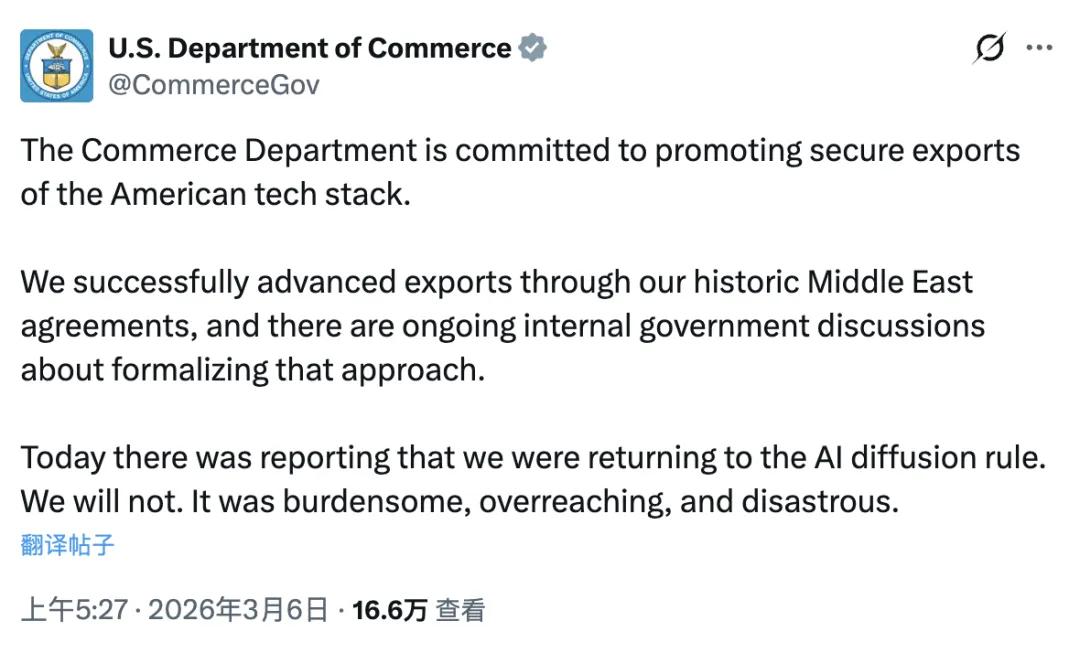The height and width of the screenshot is (653, 1080).
Task: Click the Commerce Department seal avatar
Action: click(x=57, y=66)
